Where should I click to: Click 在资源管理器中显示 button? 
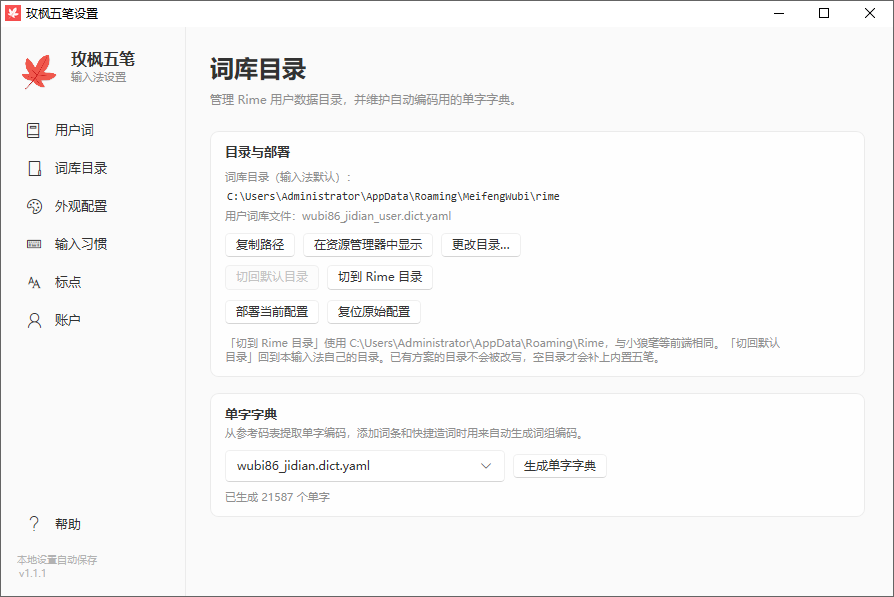368,245
